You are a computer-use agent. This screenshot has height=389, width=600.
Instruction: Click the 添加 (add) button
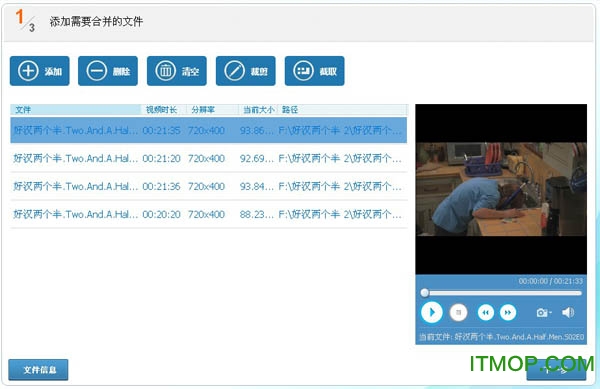[x=40, y=71]
